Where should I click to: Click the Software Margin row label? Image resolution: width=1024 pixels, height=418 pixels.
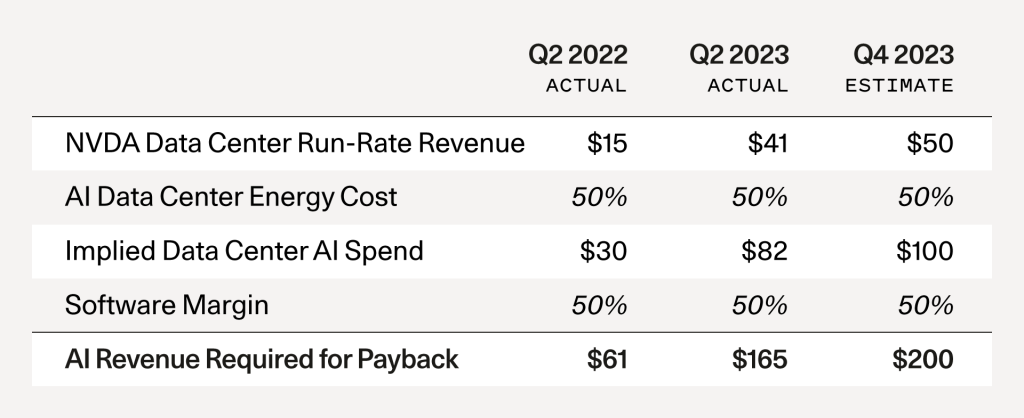point(167,305)
